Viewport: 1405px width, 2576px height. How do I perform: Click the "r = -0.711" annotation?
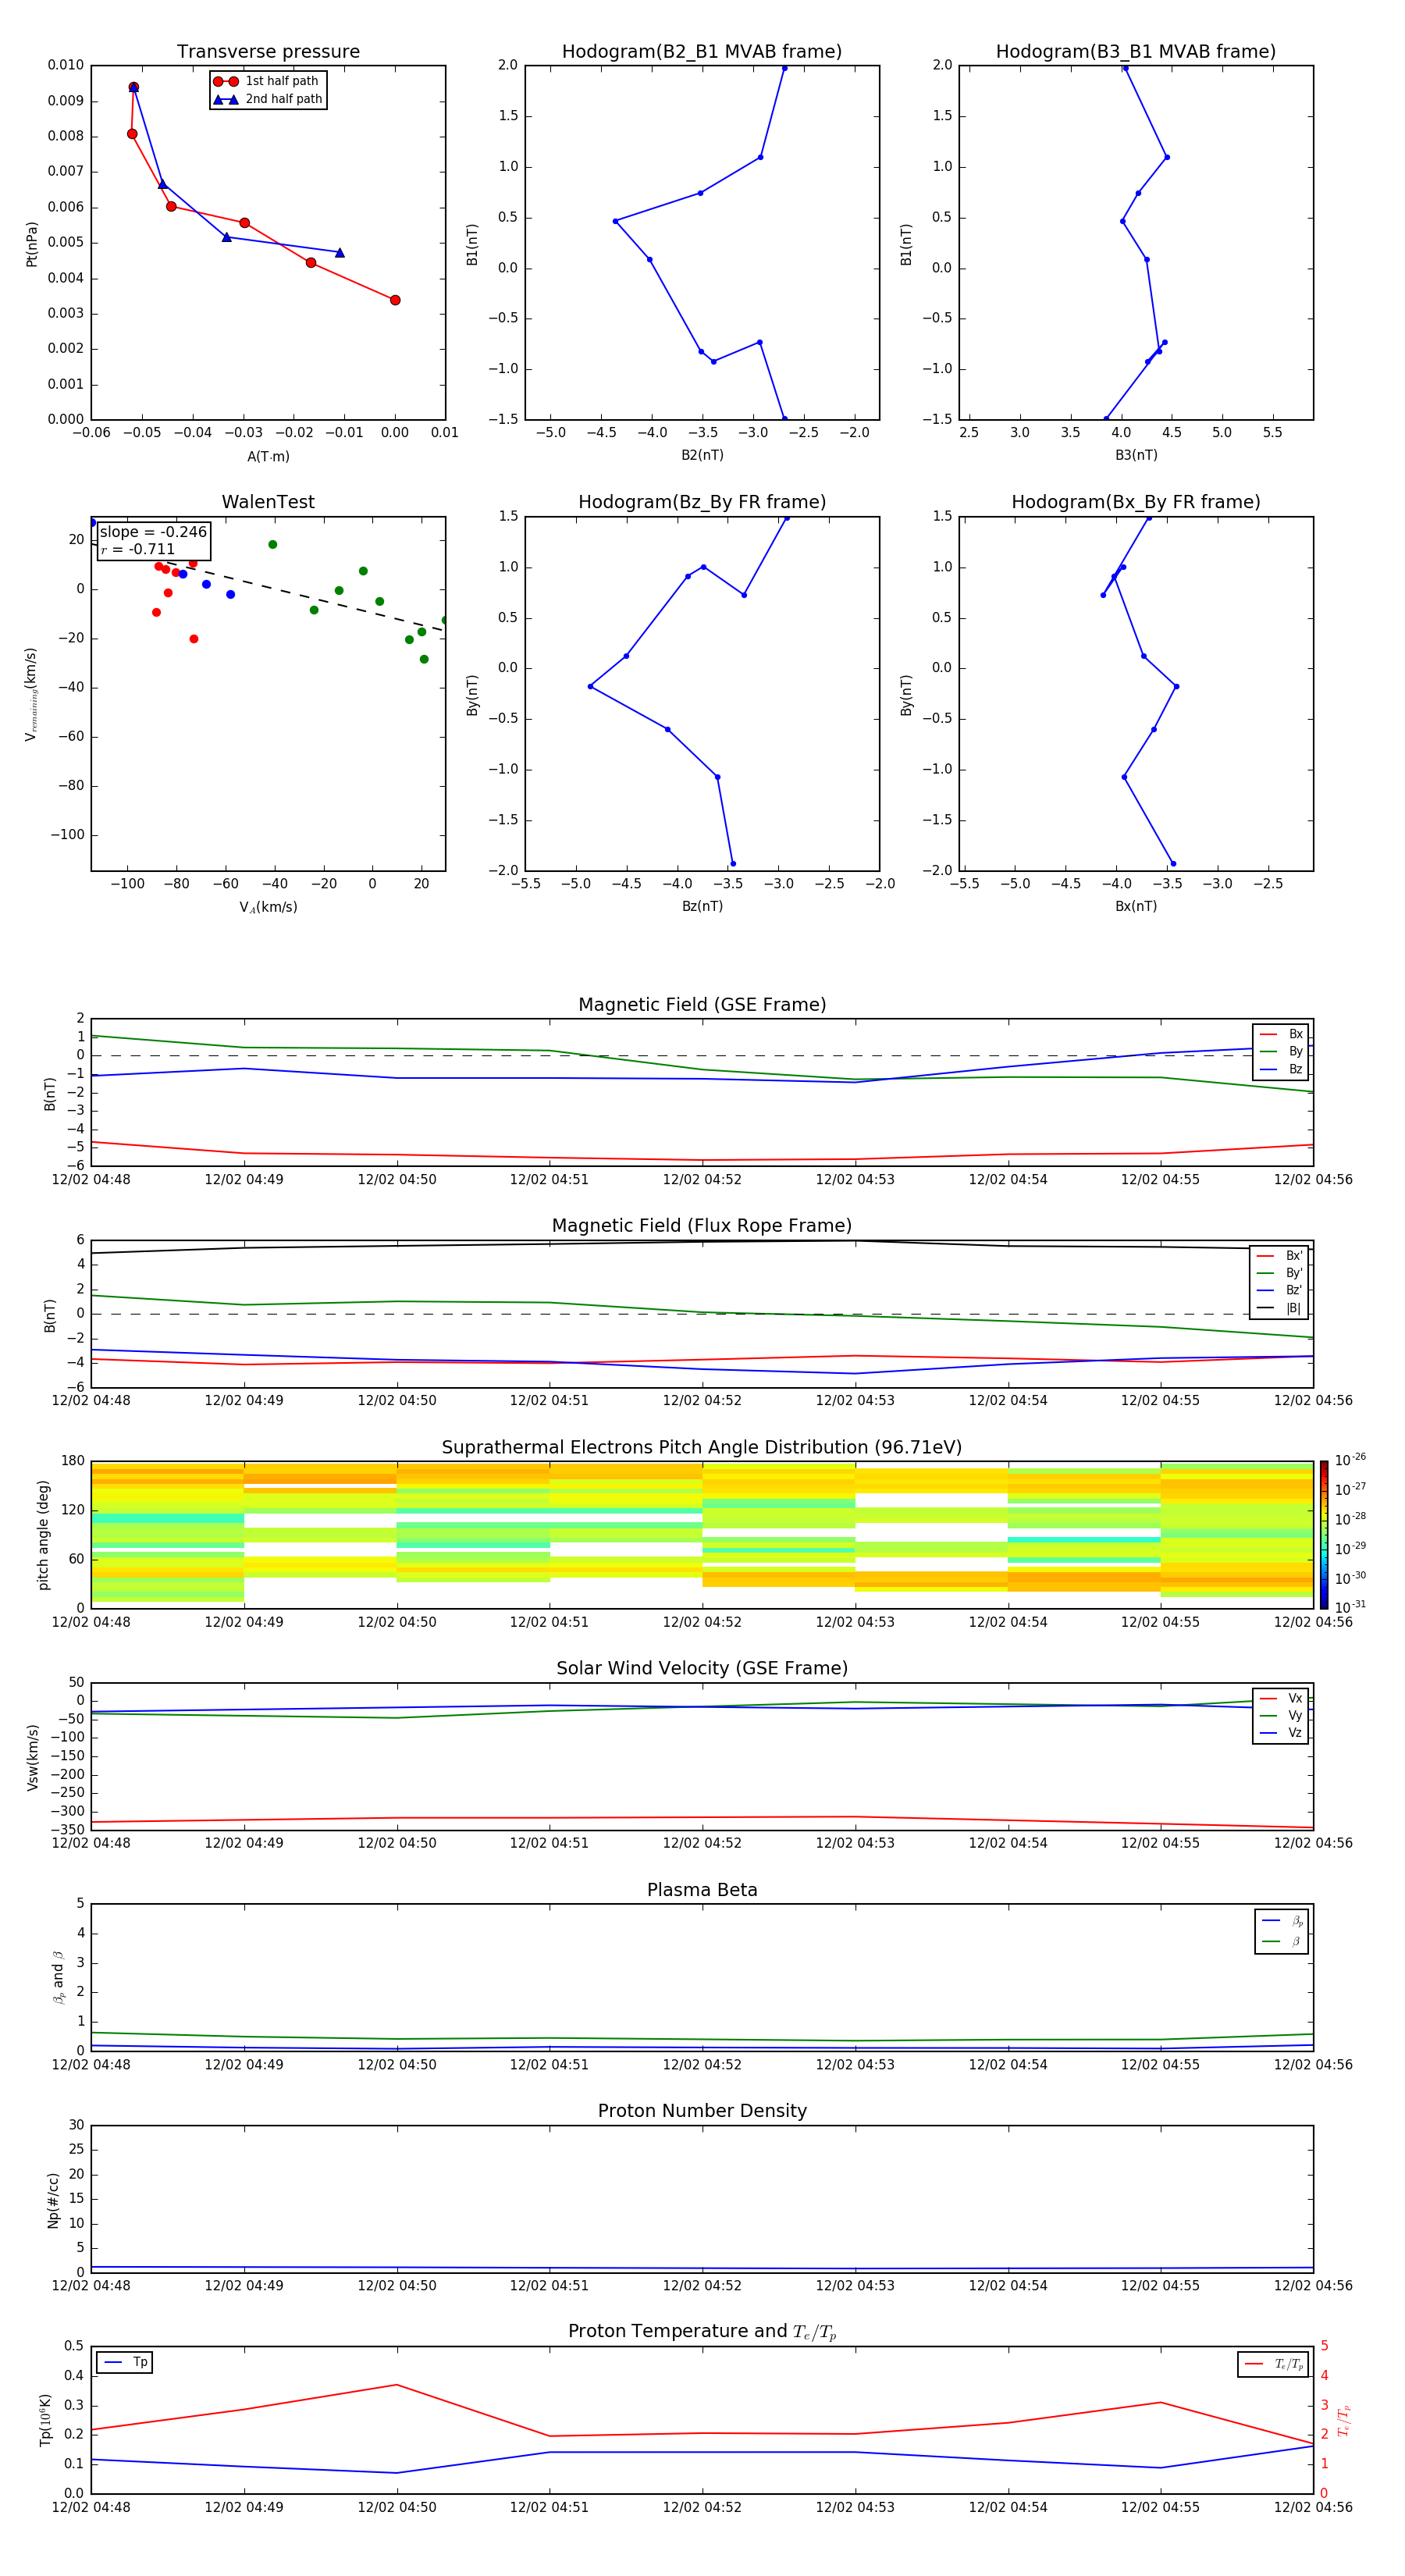pyautogui.click(x=138, y=549)
